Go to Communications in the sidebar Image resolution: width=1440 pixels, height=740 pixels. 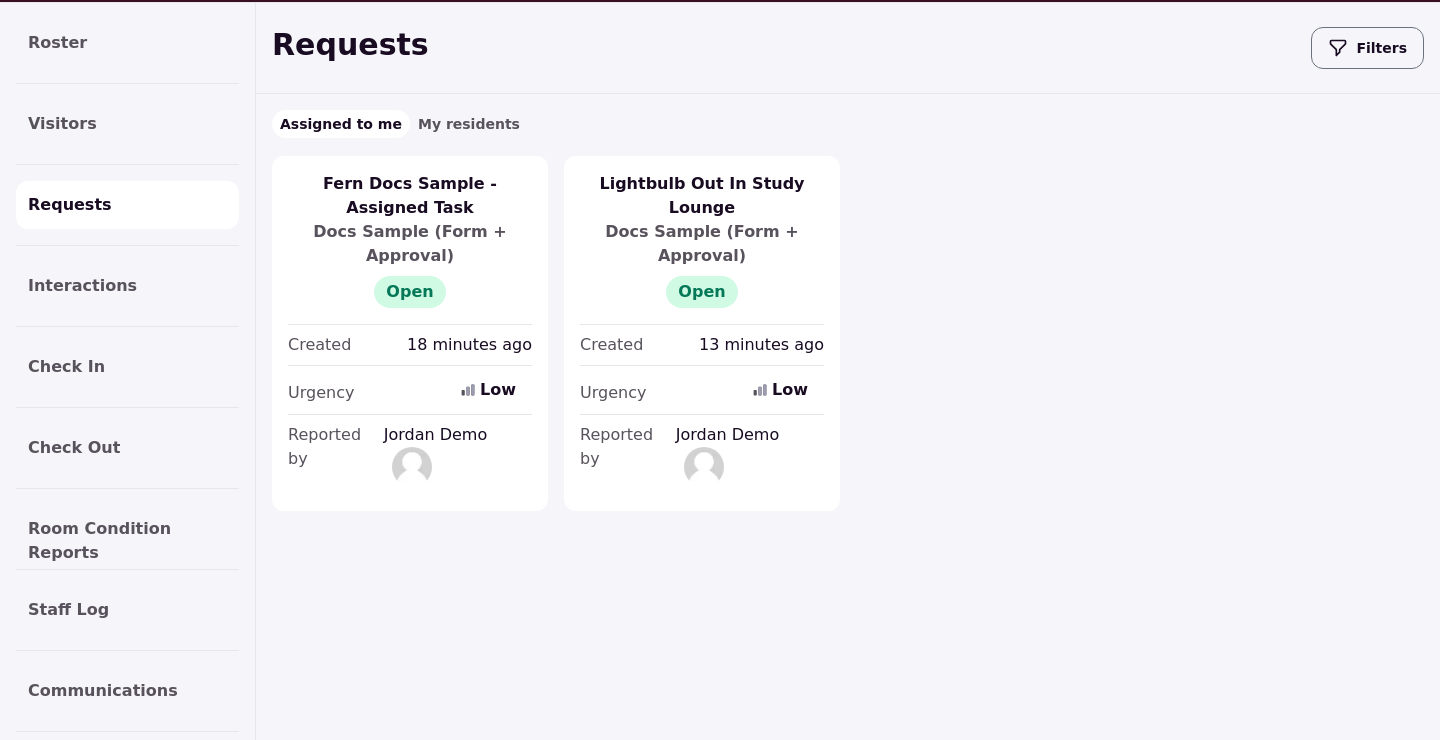click(127, 691)
